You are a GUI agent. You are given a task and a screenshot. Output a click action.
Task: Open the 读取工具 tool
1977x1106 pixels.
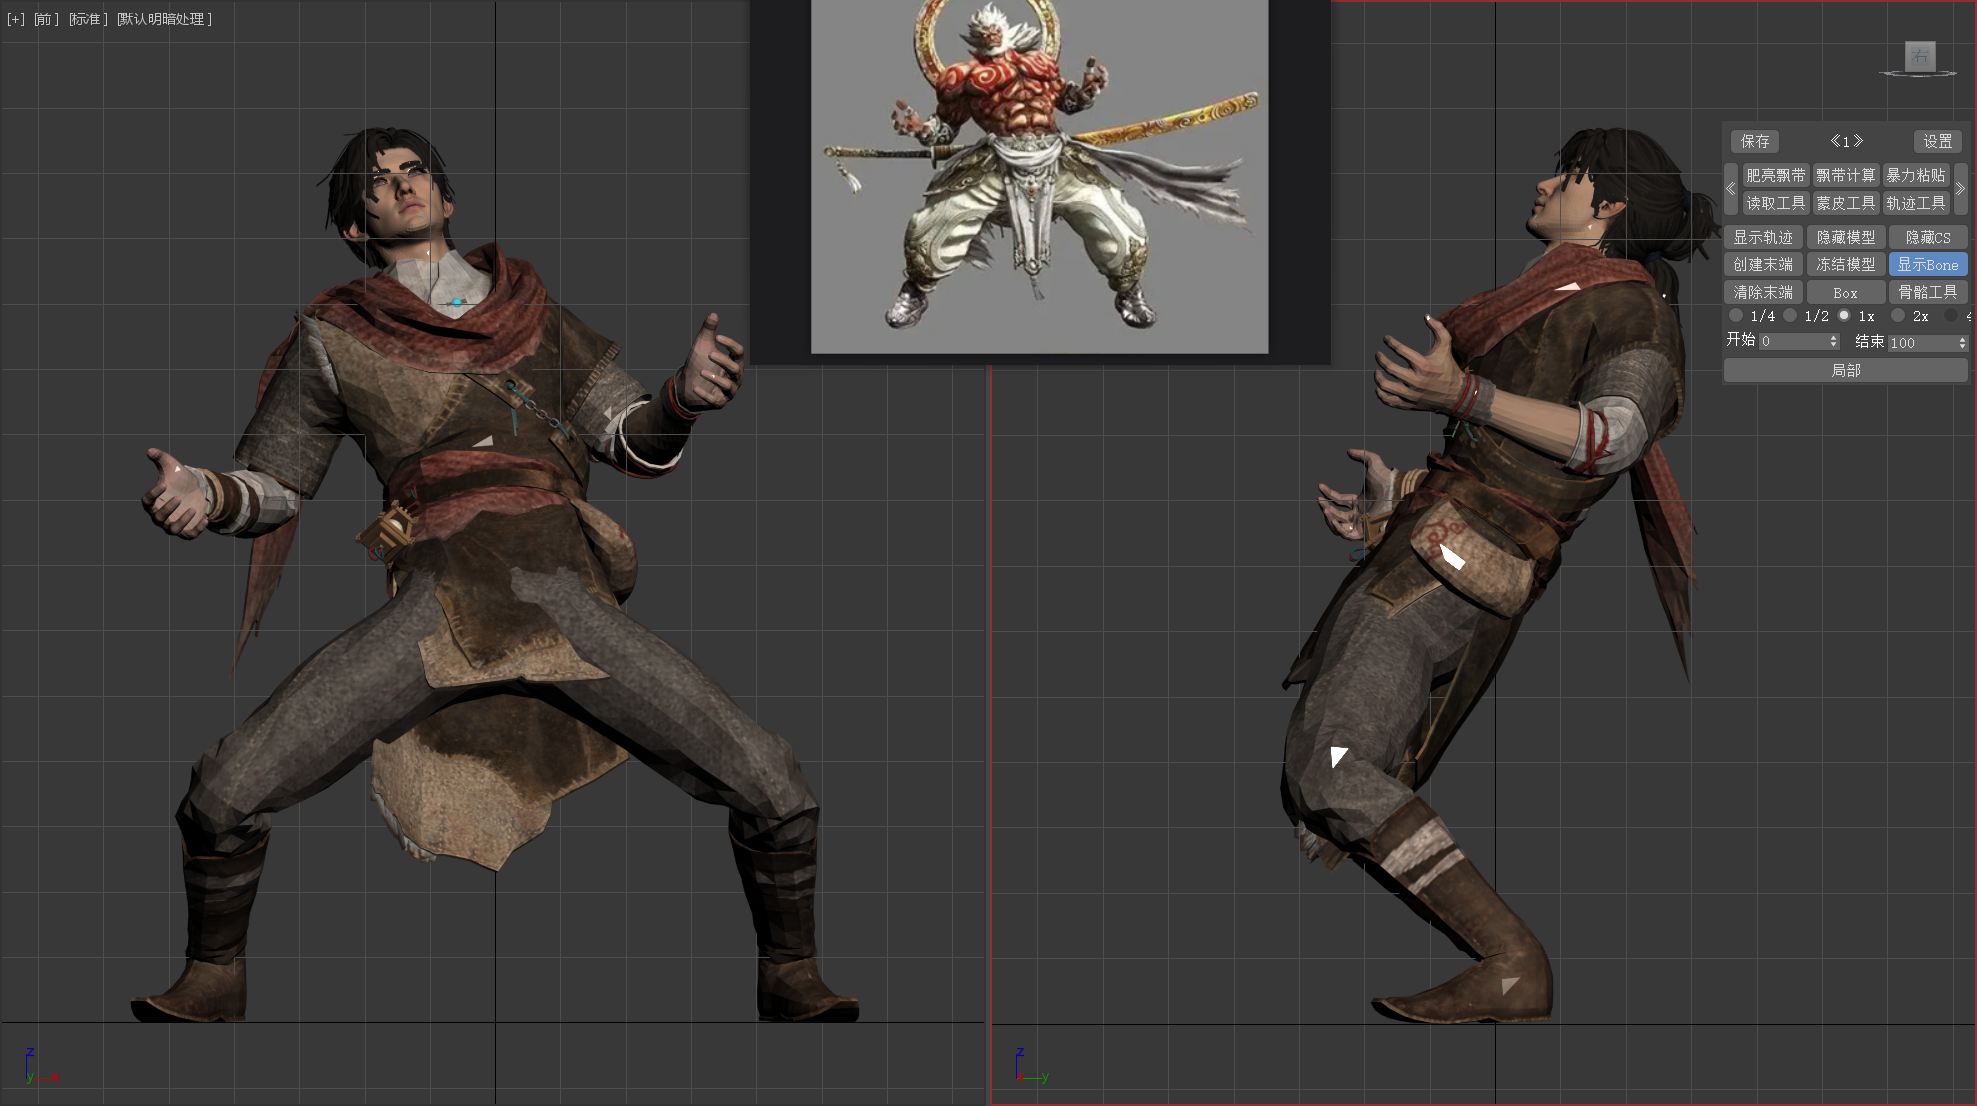[1775, 203]
